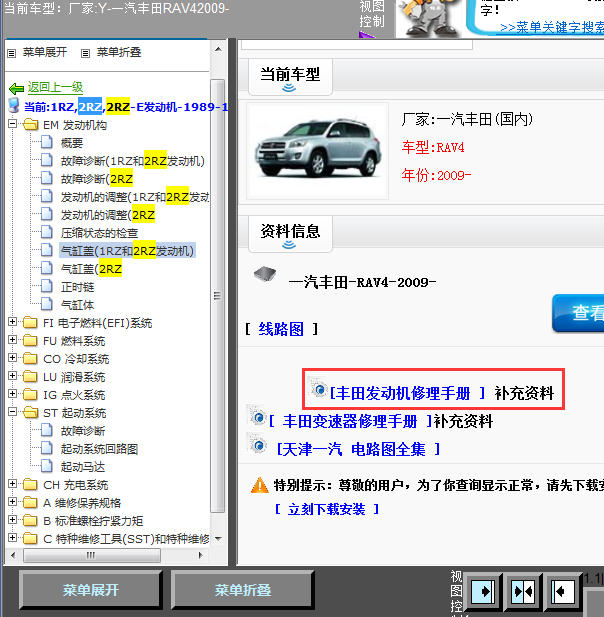Open 气缸盖(1RZ和2RZ发动机) item
This screenshot has height=617, width=604.
[x=127, y=251]
